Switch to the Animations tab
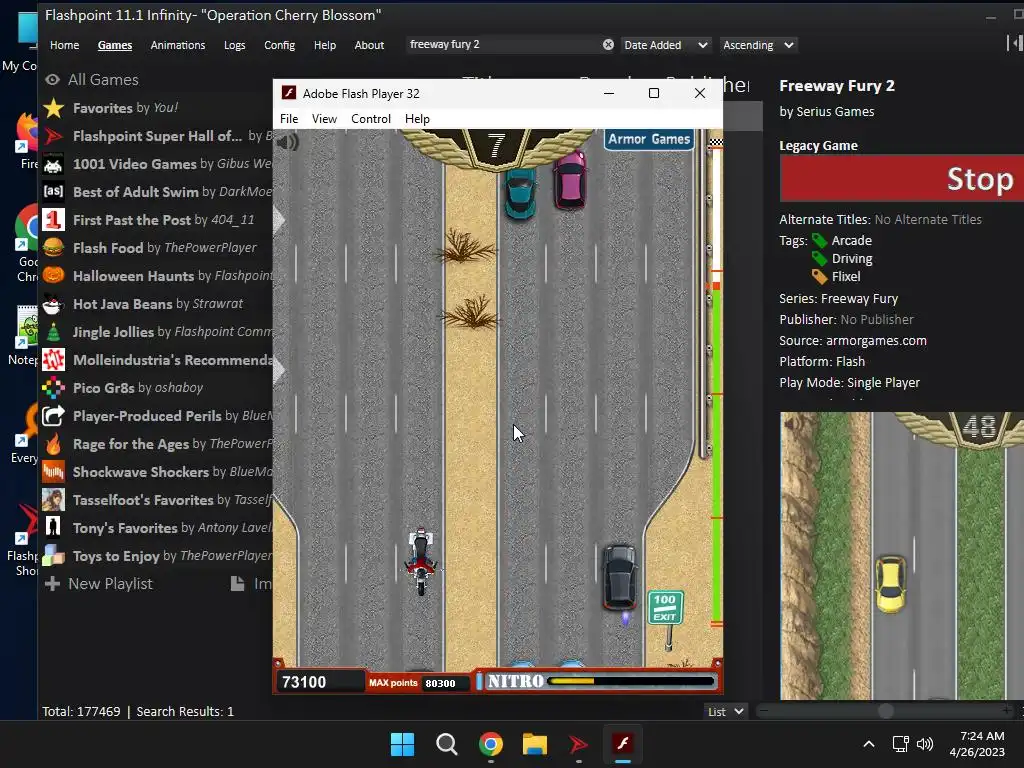The height and width of the screenshot is (768, 1024). pos(178,45)
